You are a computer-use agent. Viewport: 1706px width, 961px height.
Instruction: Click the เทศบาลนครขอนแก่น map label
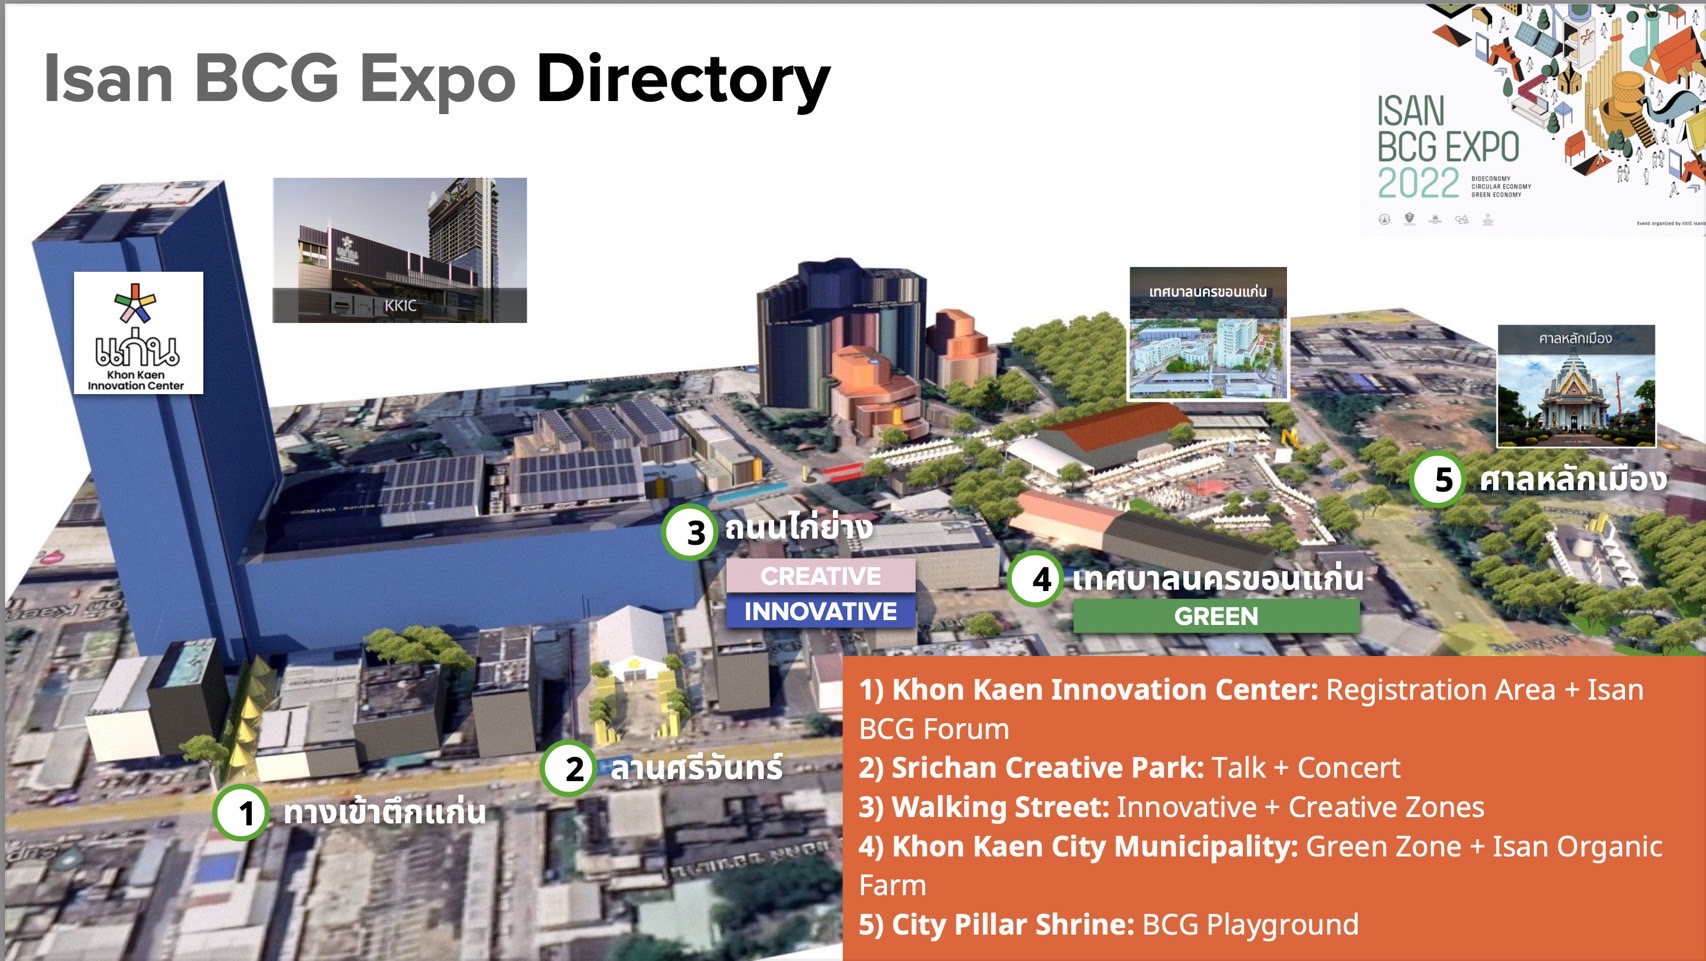click(1218, 577)
